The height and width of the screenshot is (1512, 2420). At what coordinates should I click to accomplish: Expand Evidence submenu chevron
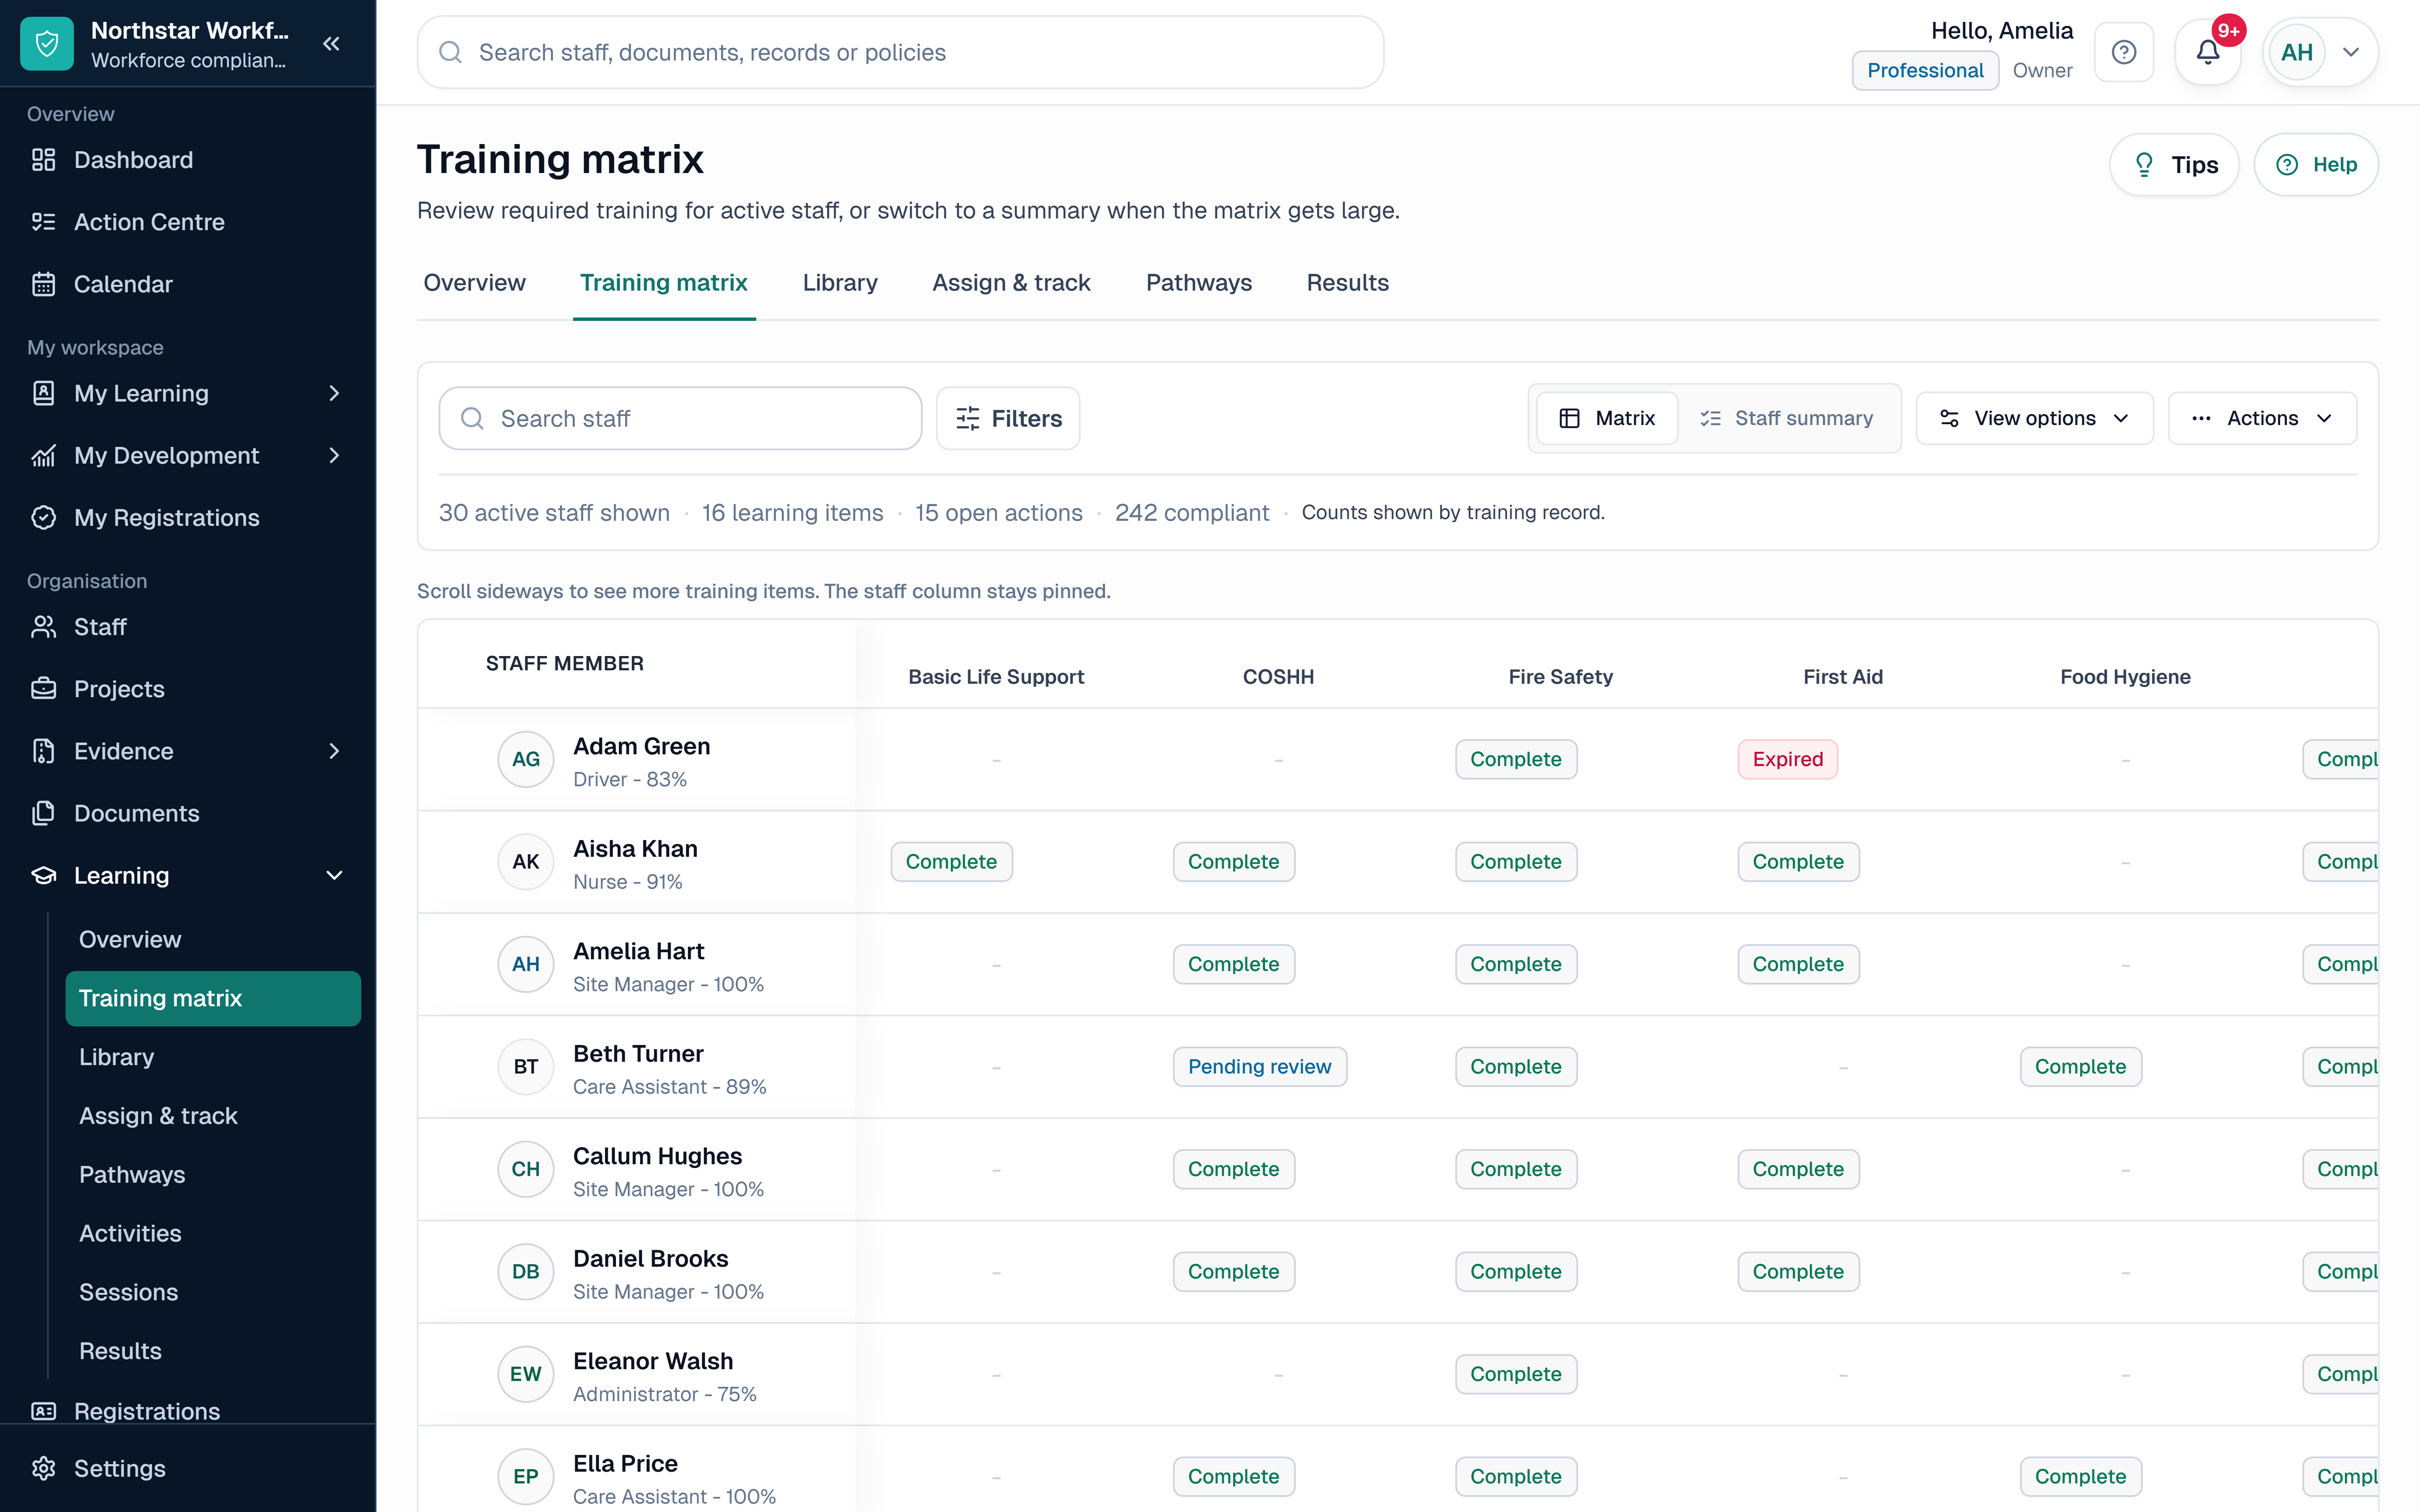(334, 751)
